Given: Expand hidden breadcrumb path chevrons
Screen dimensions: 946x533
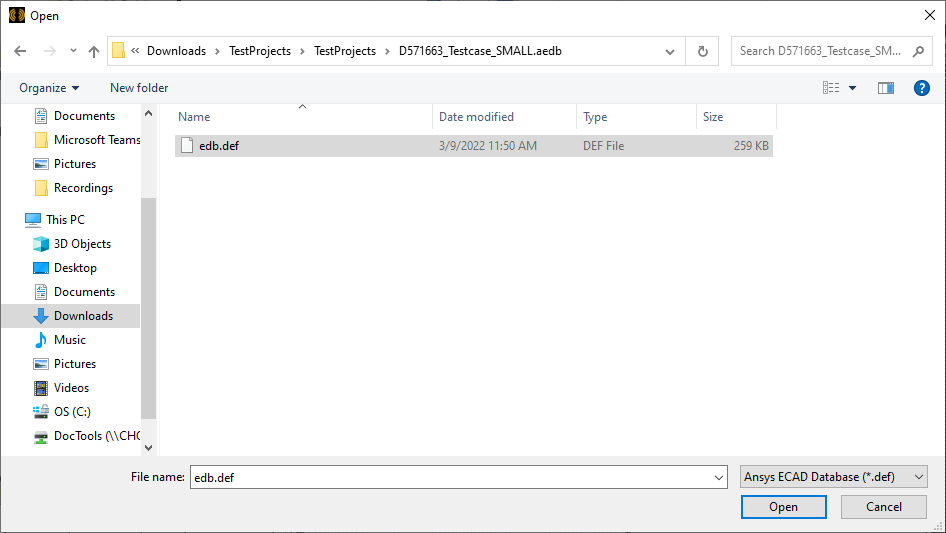Looking at the screenshot, I should (135, 51).
